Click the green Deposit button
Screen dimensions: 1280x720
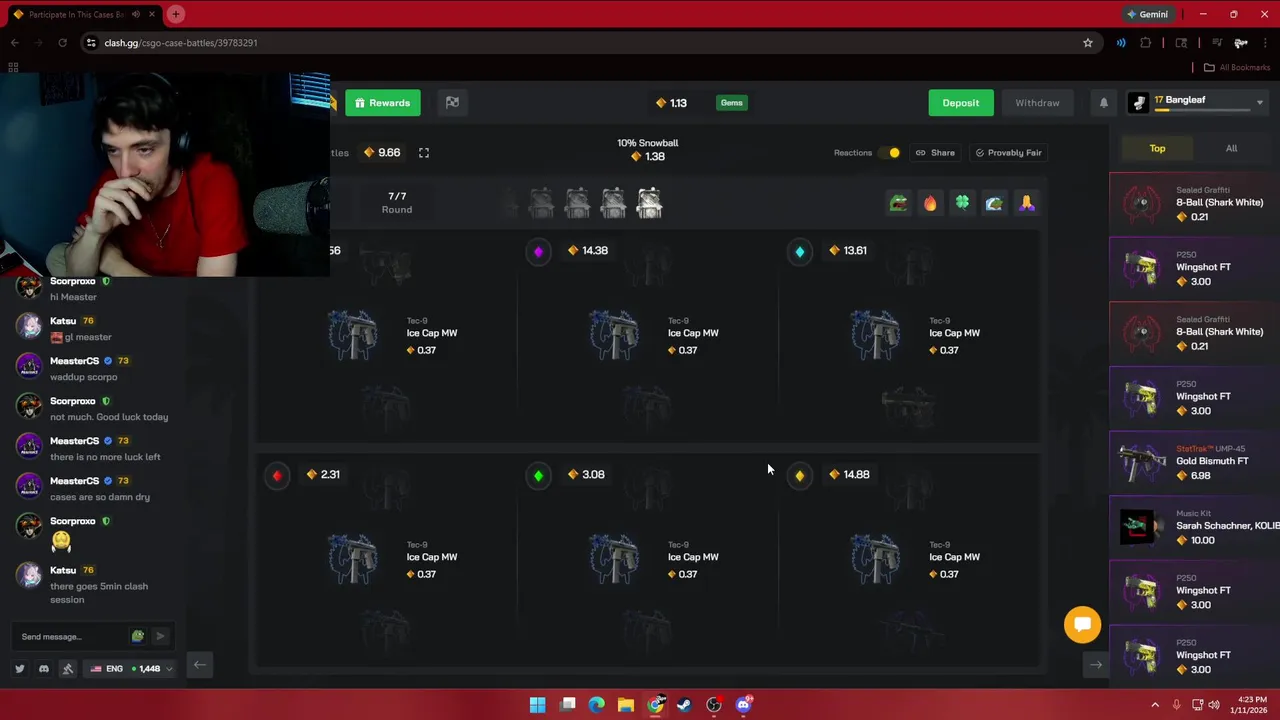click(960, 103)
